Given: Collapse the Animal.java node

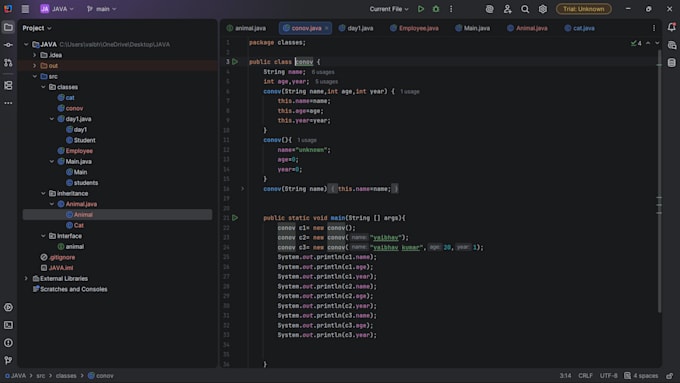Looking at the screenshot, I should (52, 204).
